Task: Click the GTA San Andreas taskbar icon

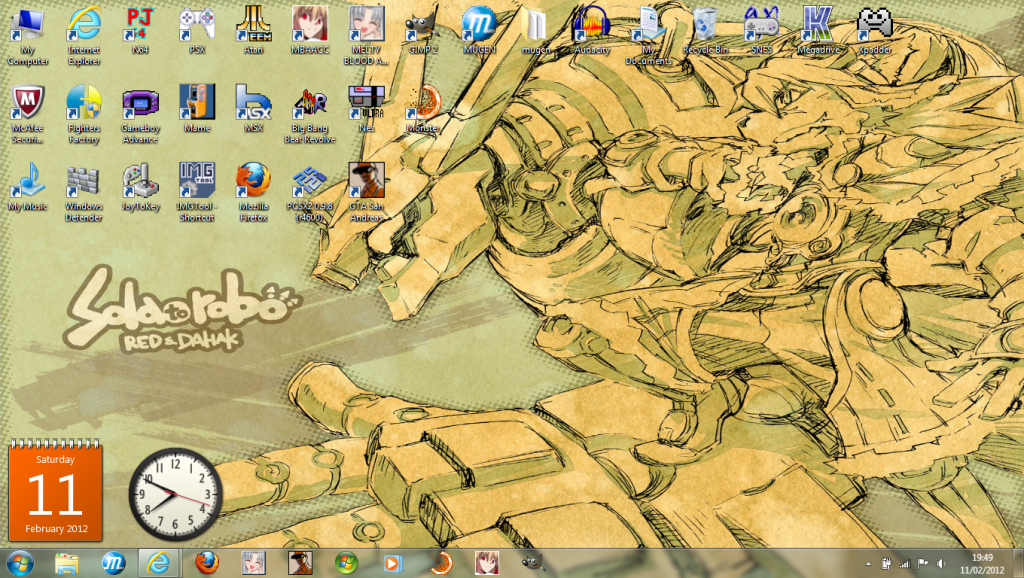Action: pos(300,563)
